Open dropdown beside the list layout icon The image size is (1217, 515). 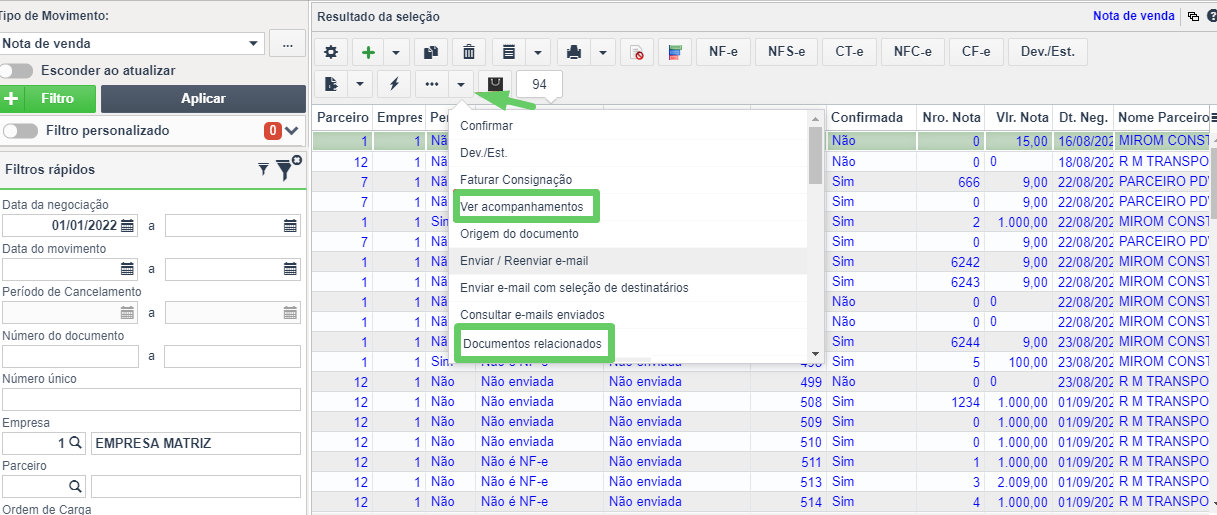[537, 52]
